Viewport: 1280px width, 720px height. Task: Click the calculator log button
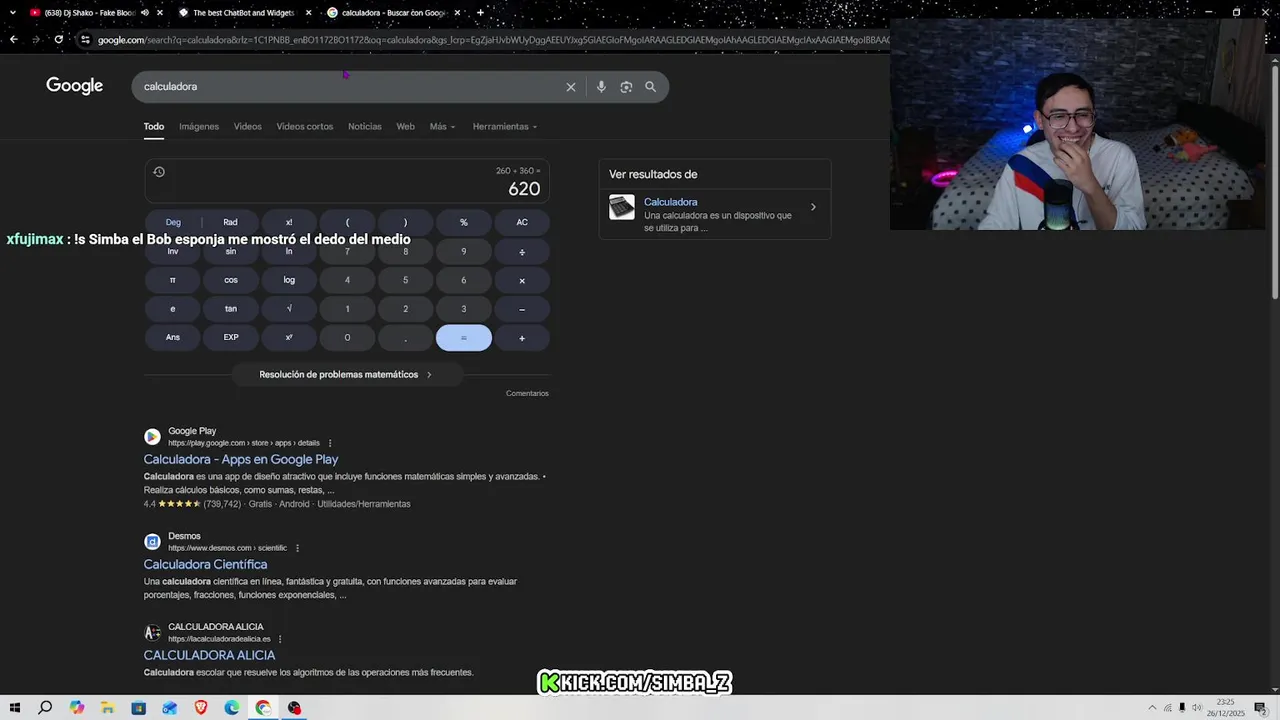click(289, 280)
